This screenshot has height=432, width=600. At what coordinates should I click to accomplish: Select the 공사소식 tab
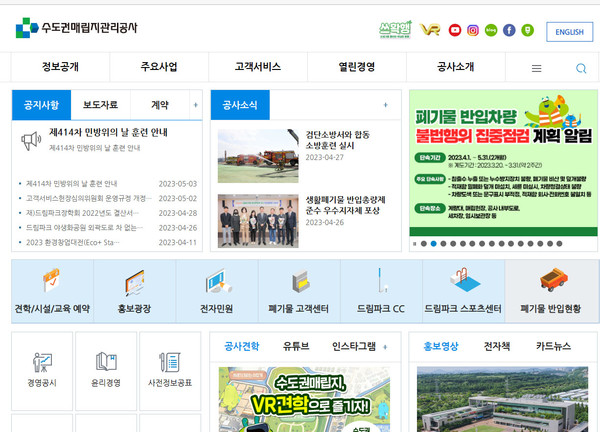coord(240,105)
